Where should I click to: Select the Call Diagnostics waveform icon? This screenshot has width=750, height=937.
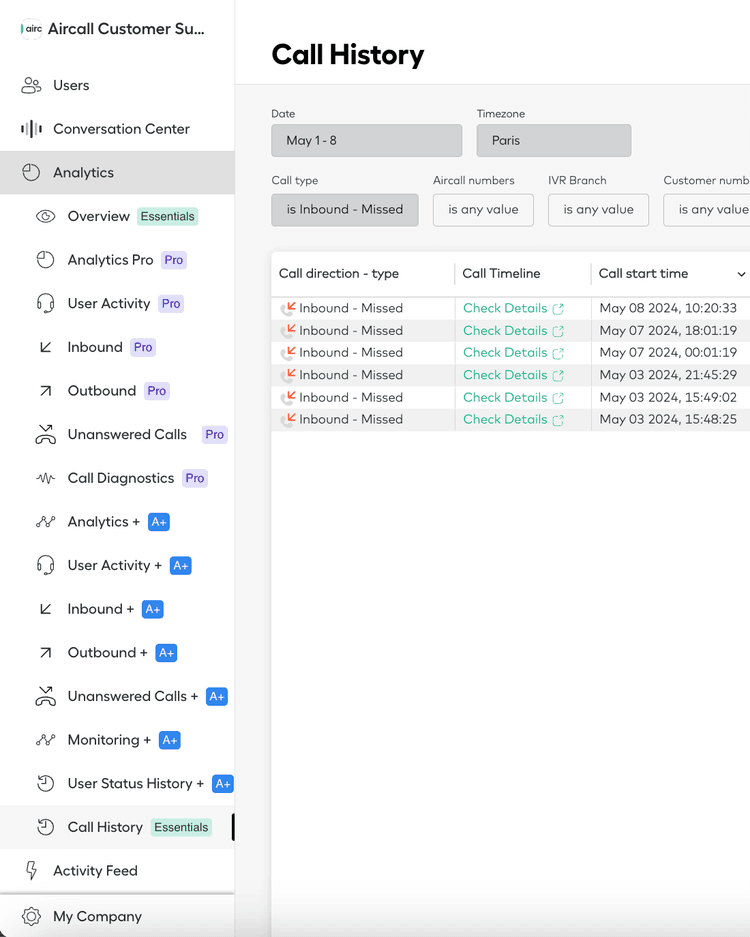(x=45, y=479)
